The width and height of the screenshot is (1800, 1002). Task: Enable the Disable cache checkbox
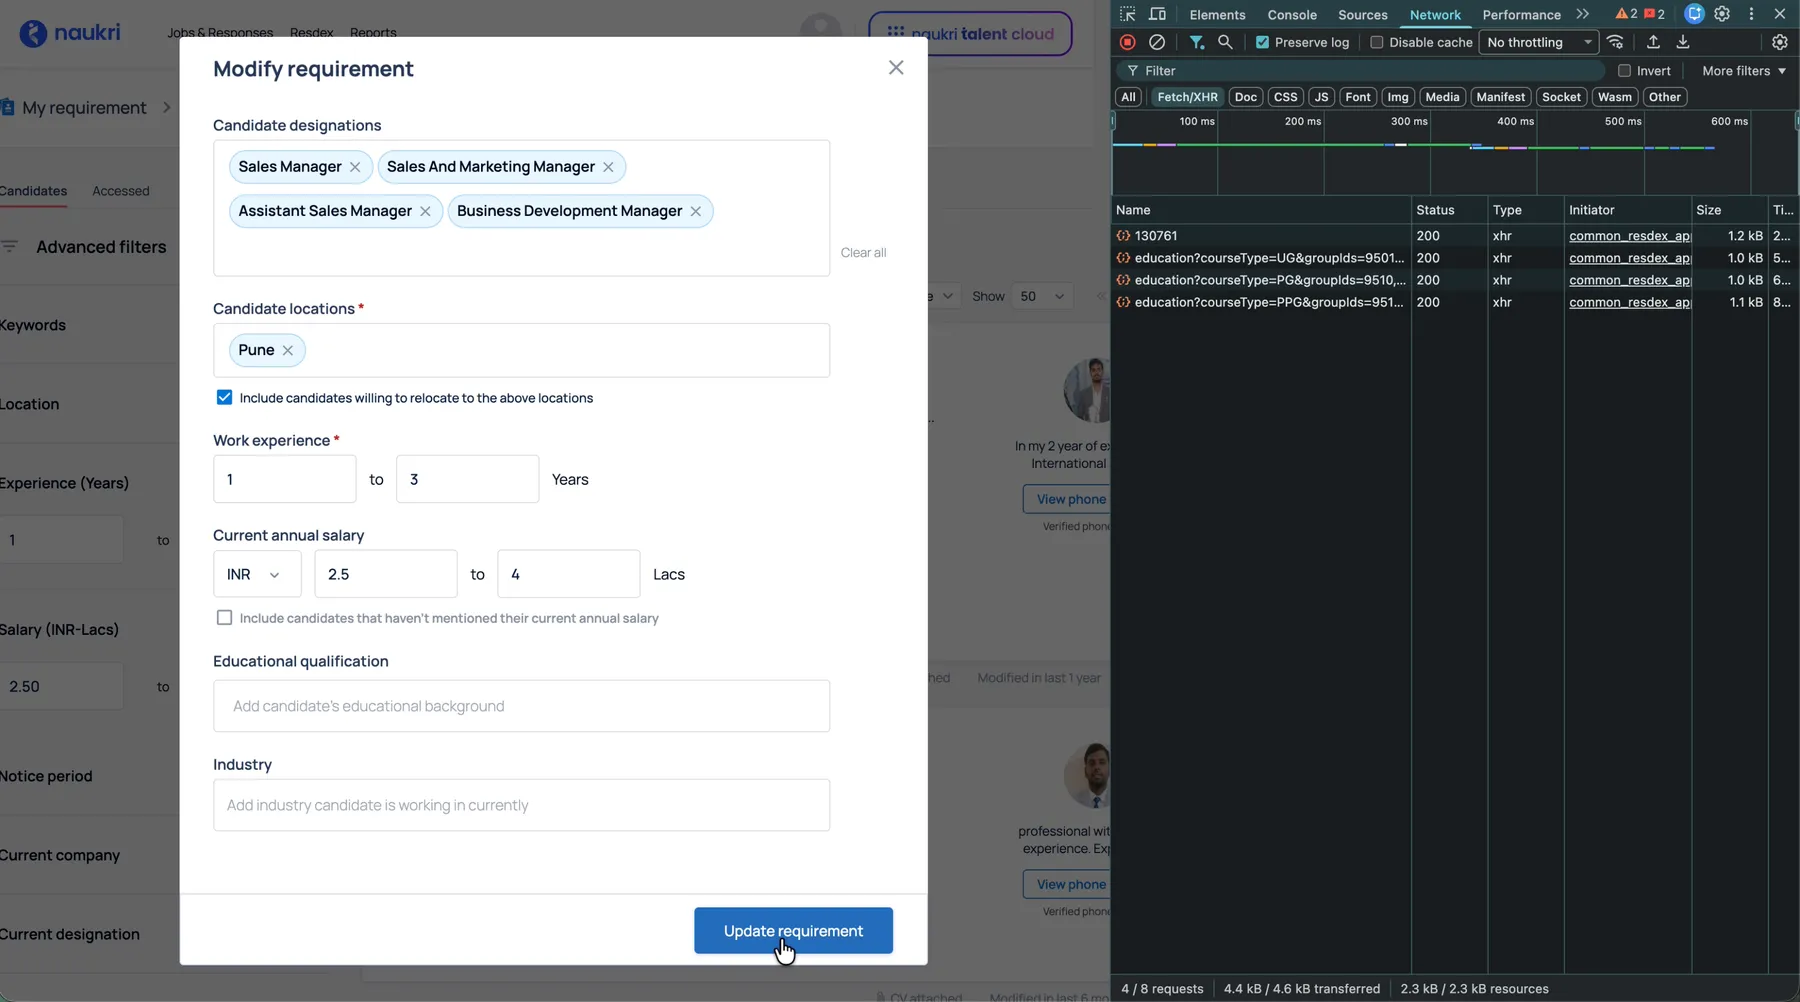[x=1377, y=42]
